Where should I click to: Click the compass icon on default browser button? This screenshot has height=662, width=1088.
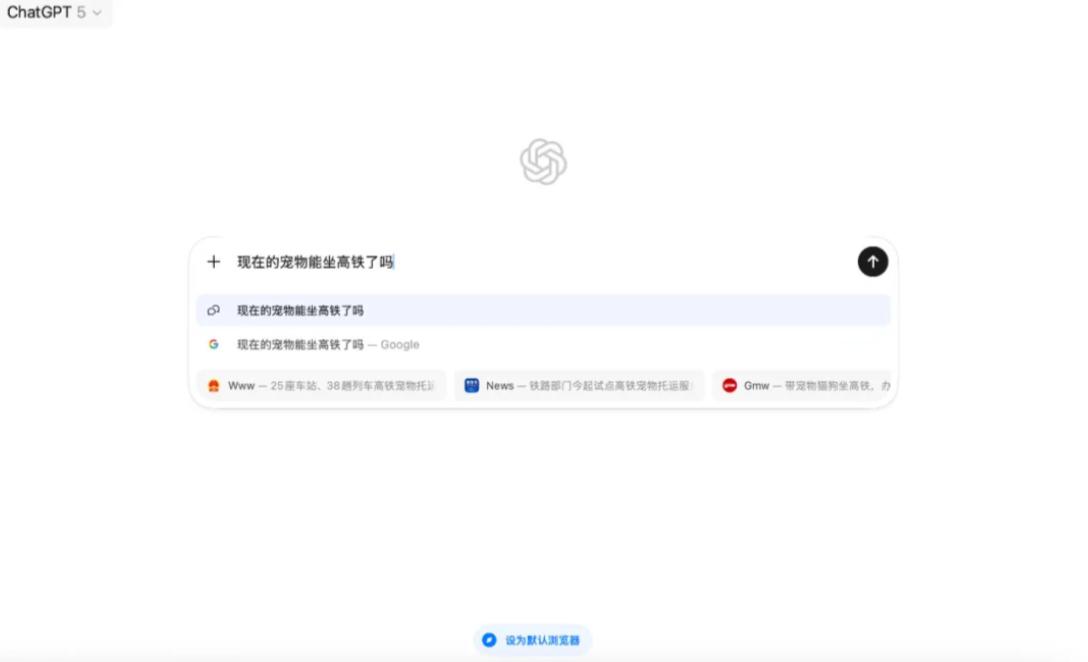pyautogui.click(x=489, y=640)
